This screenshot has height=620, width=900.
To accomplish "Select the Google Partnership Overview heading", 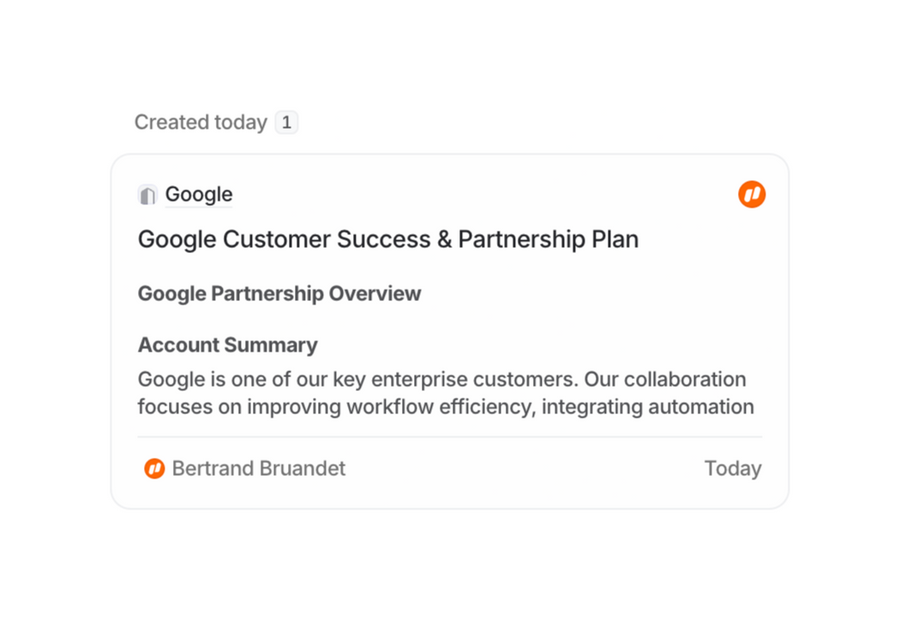I will coord(279,294).
